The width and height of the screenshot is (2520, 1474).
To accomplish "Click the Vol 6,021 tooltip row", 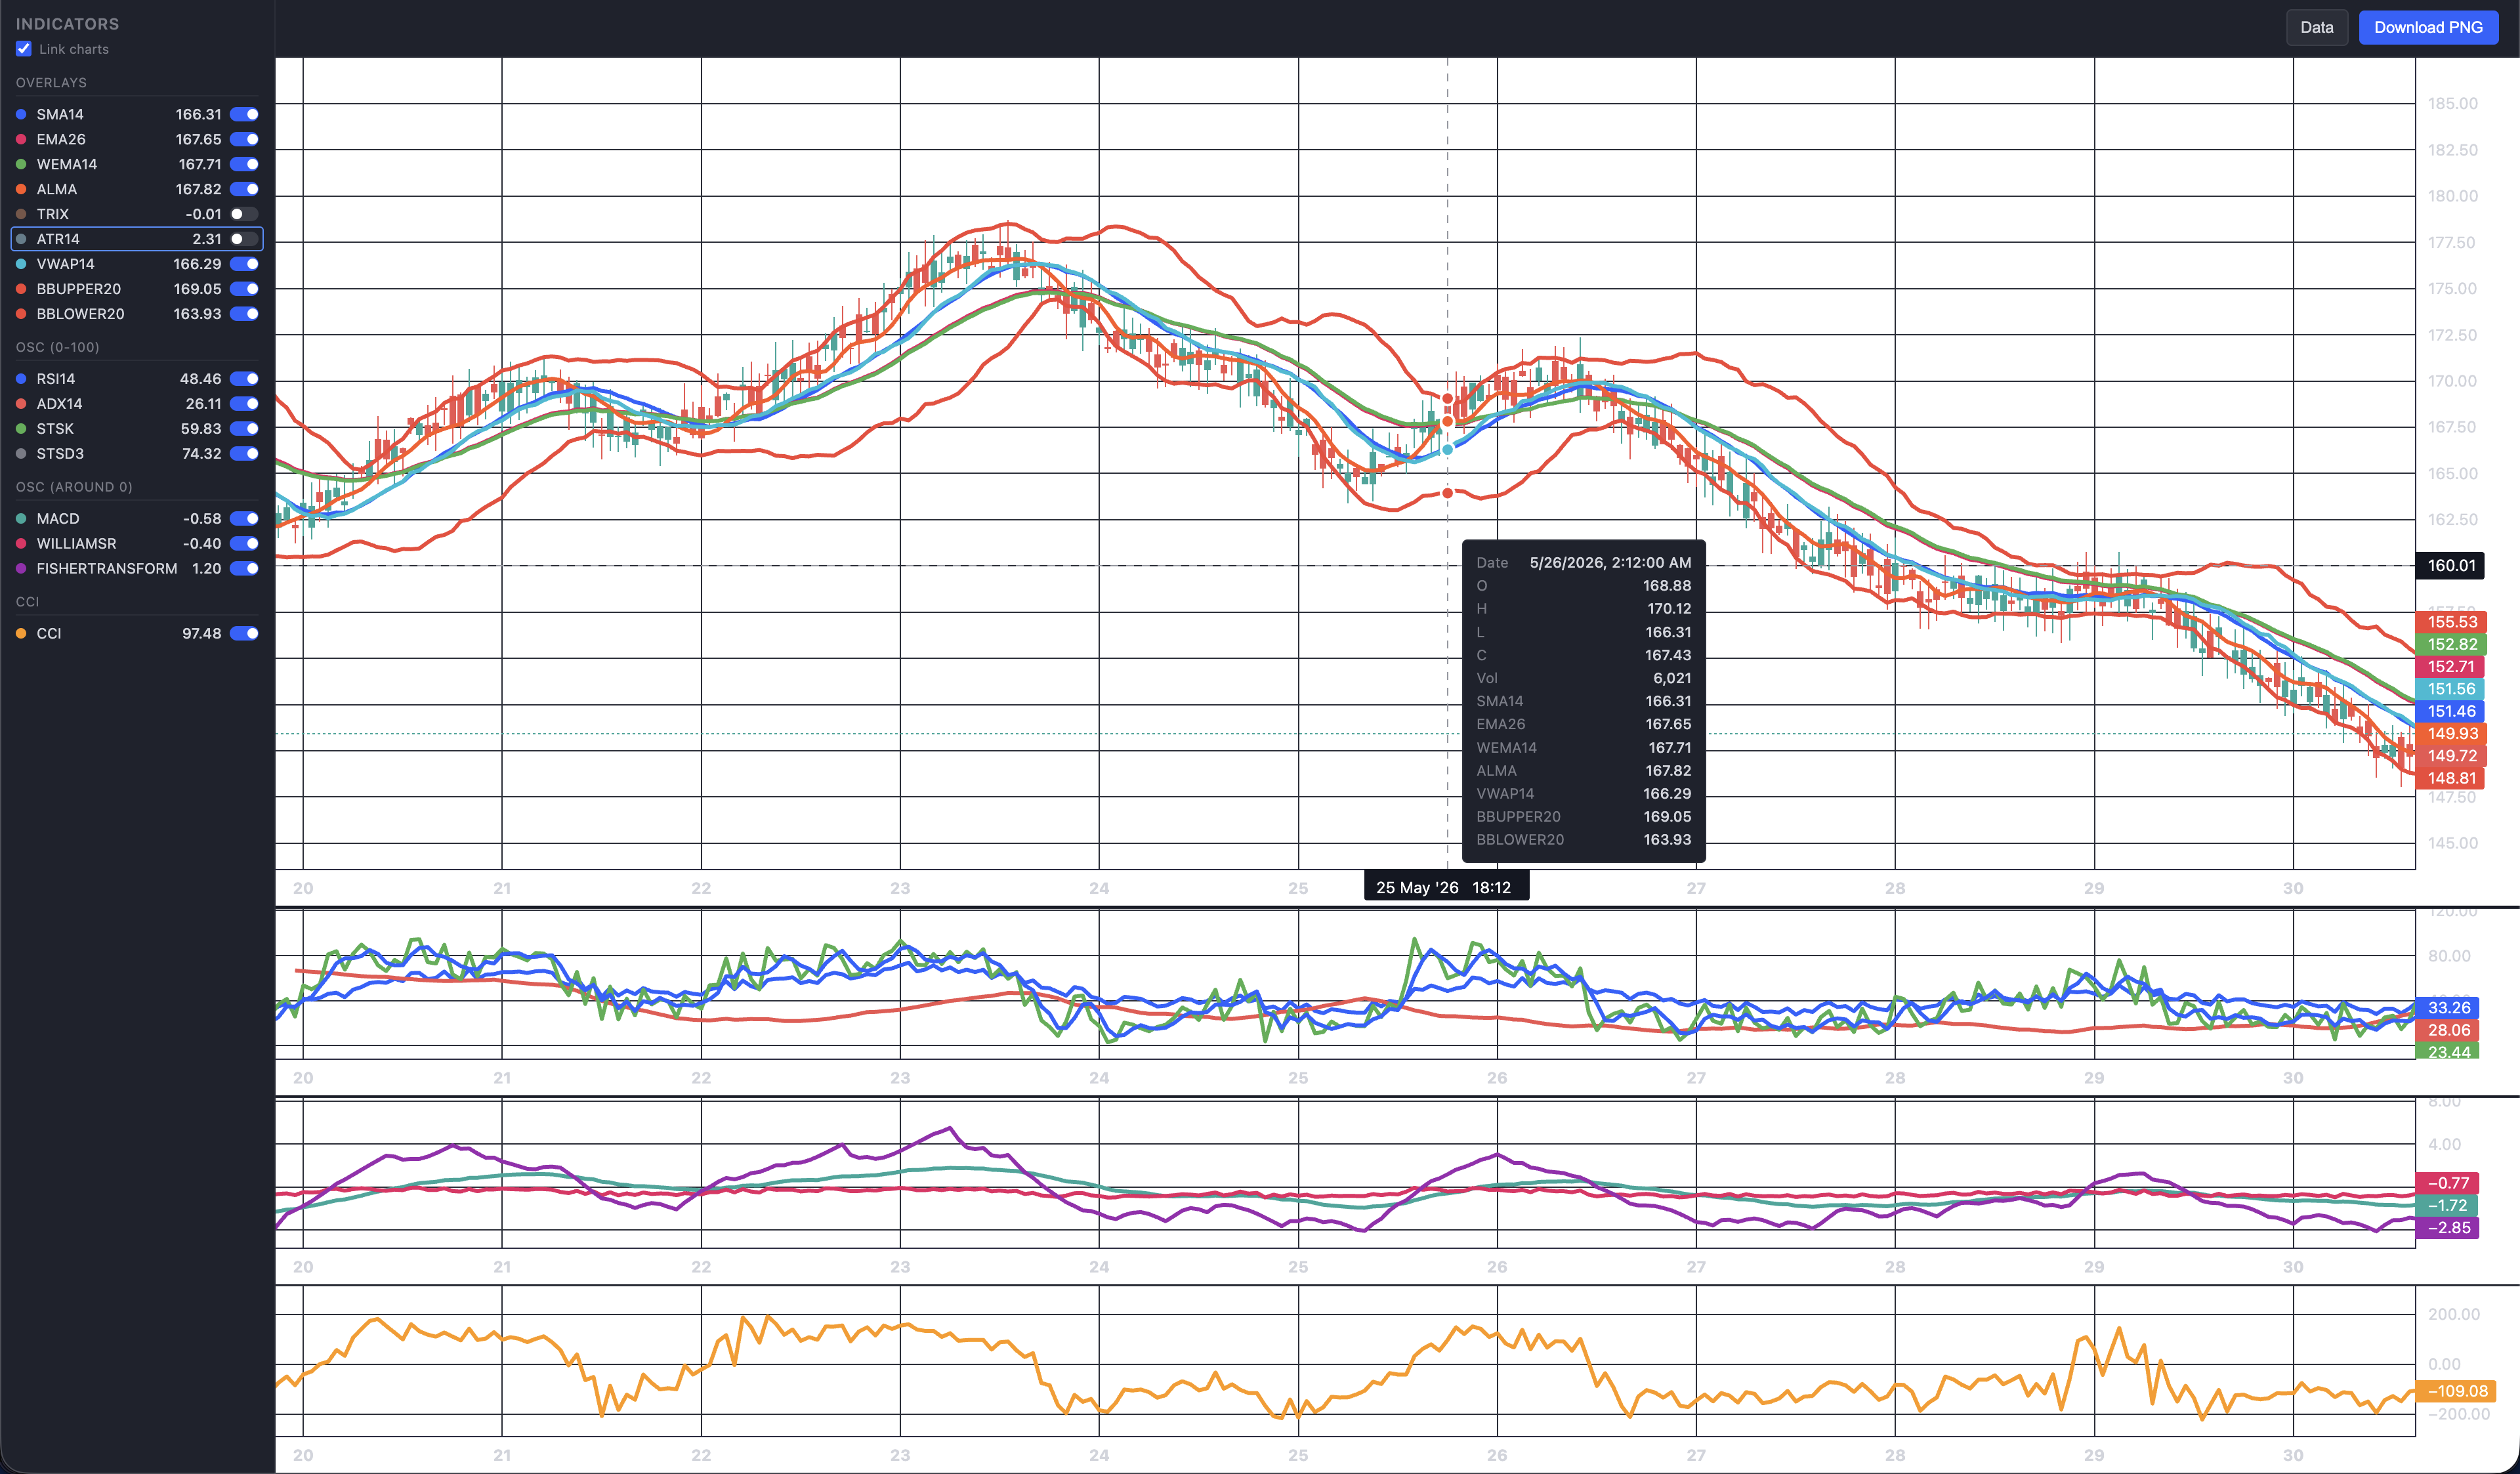I will click(1584, 678).
